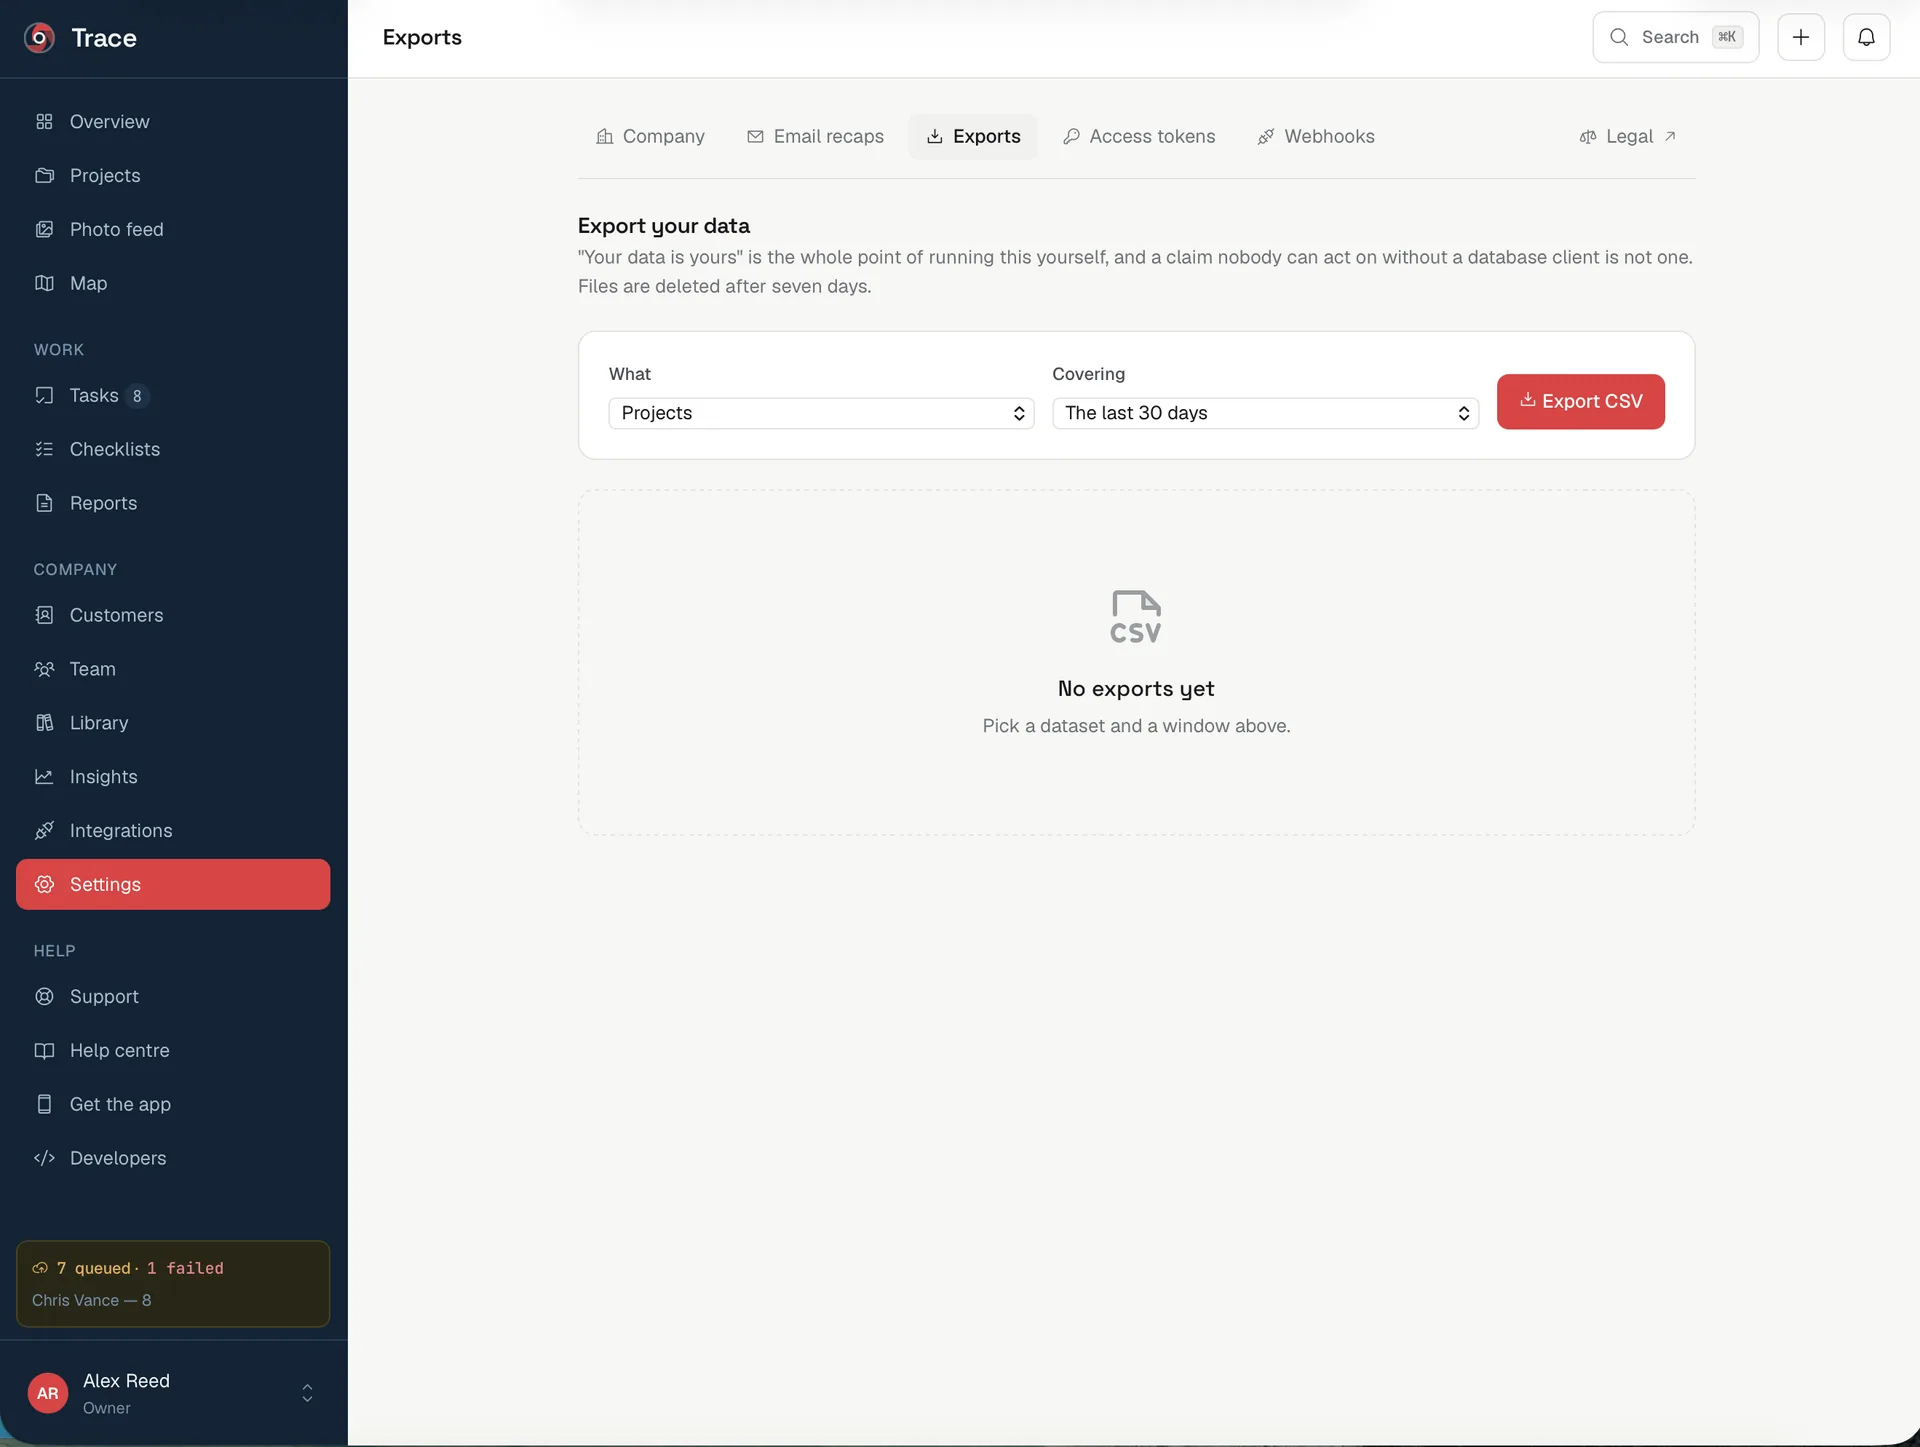This screenshot has height=1447, width=1920.
Task: Click the notifications bell icon
Action: 1866,38
